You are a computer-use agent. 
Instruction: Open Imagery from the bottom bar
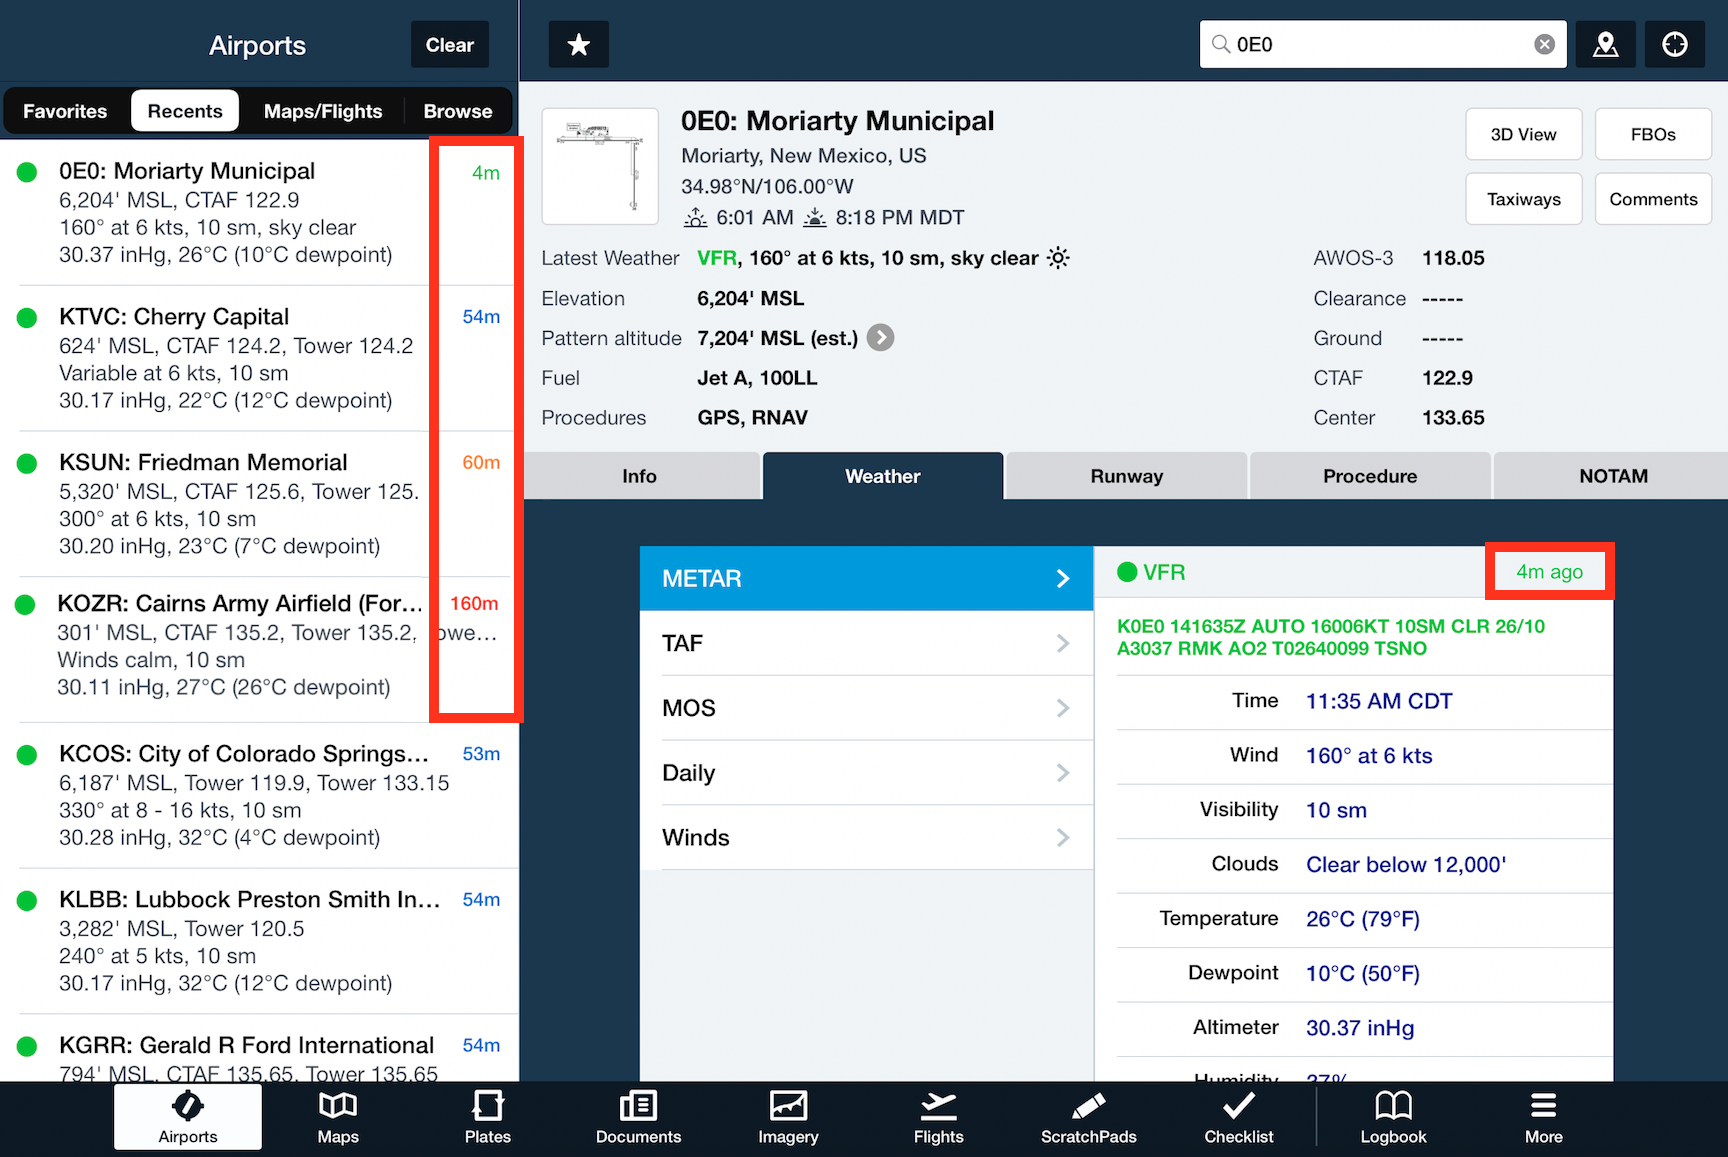pos(788,1117)
